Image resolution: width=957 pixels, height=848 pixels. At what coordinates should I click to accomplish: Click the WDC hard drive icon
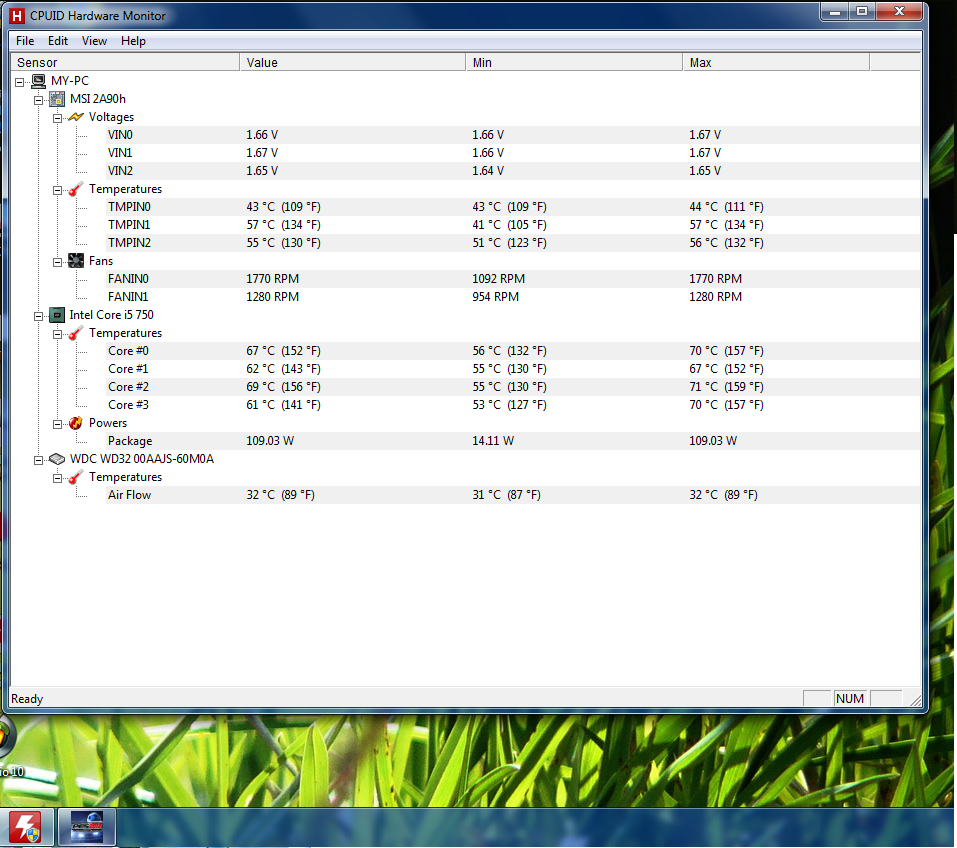pyautogui.click(x=57, y=459)
